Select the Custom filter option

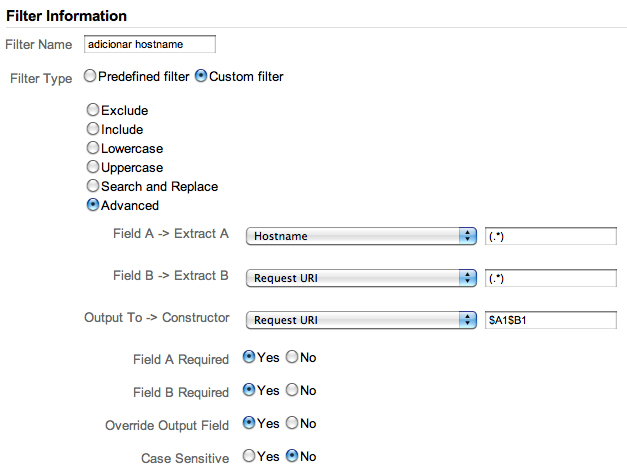coord(201,76)
